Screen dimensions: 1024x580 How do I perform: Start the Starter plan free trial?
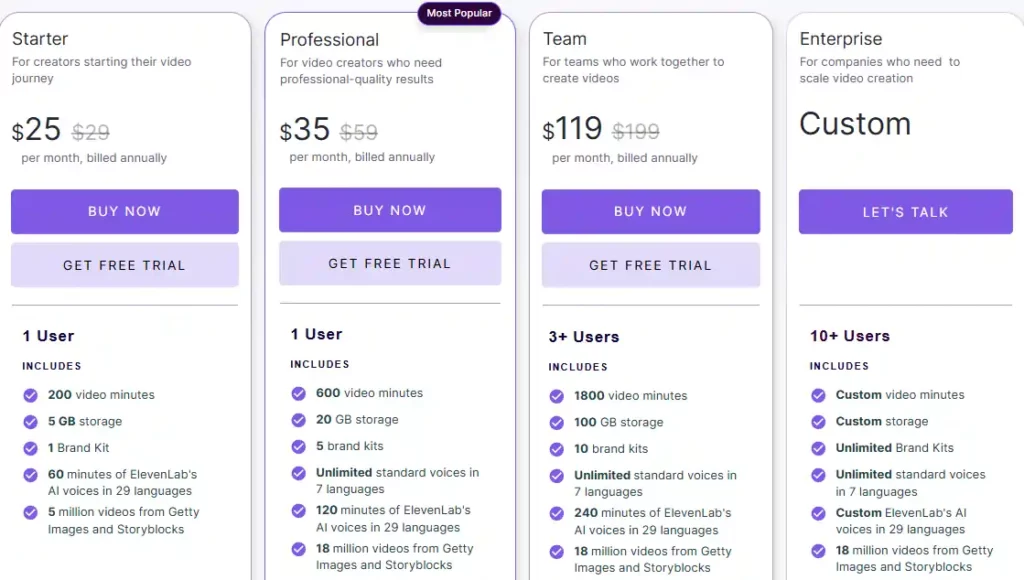(124, 264)
